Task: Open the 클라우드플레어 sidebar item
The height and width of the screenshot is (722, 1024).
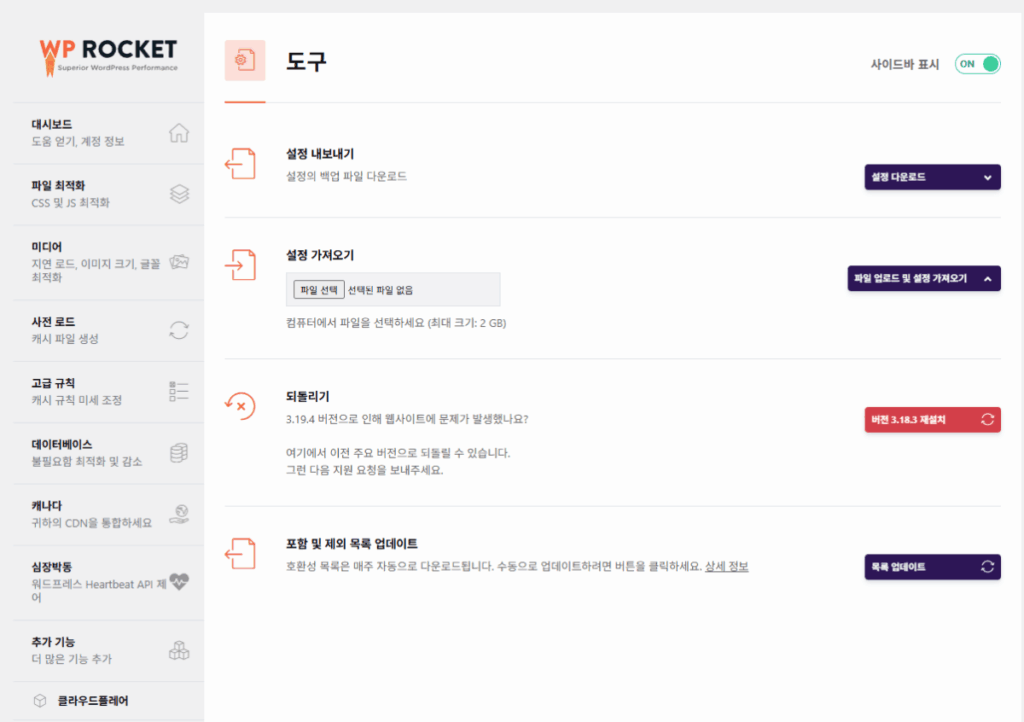Action: (91, 701)
